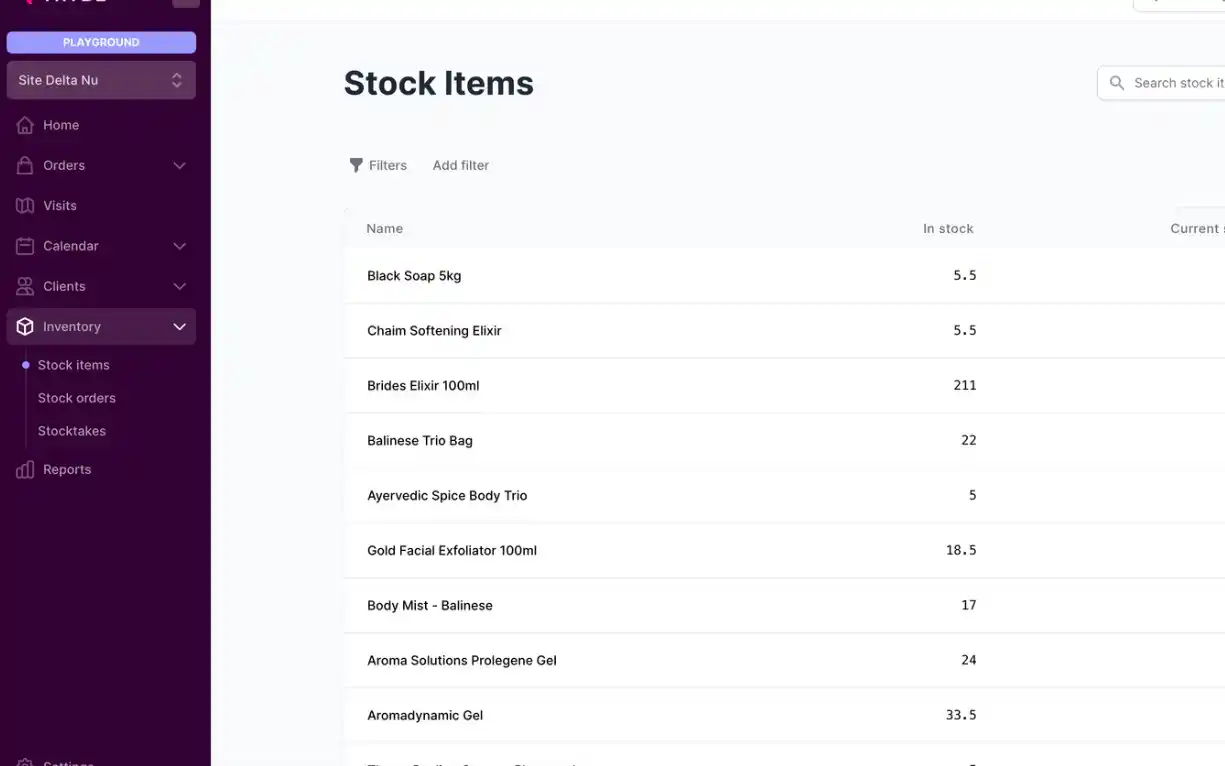Open the Site Delta Nu selector

coord(101,80)
